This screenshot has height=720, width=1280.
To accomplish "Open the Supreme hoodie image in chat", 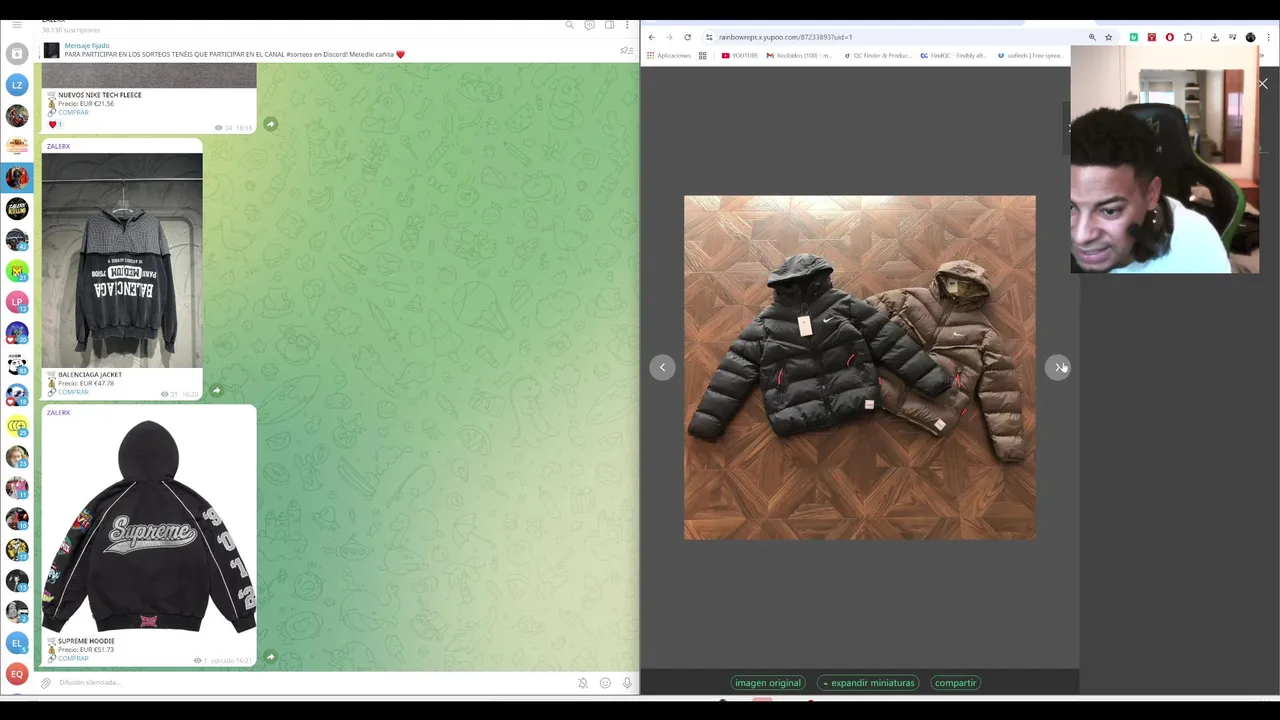I will pos(149,527).
